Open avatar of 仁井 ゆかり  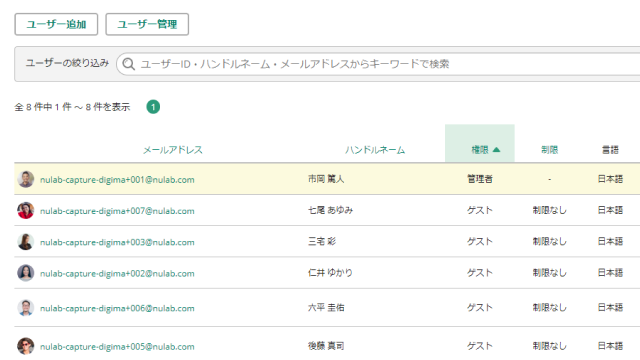26,273
